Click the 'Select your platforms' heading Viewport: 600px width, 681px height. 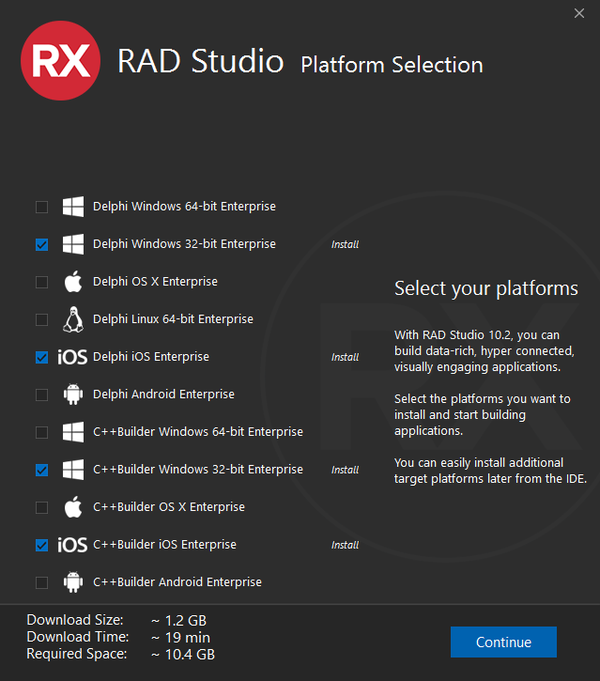(486, 289)
